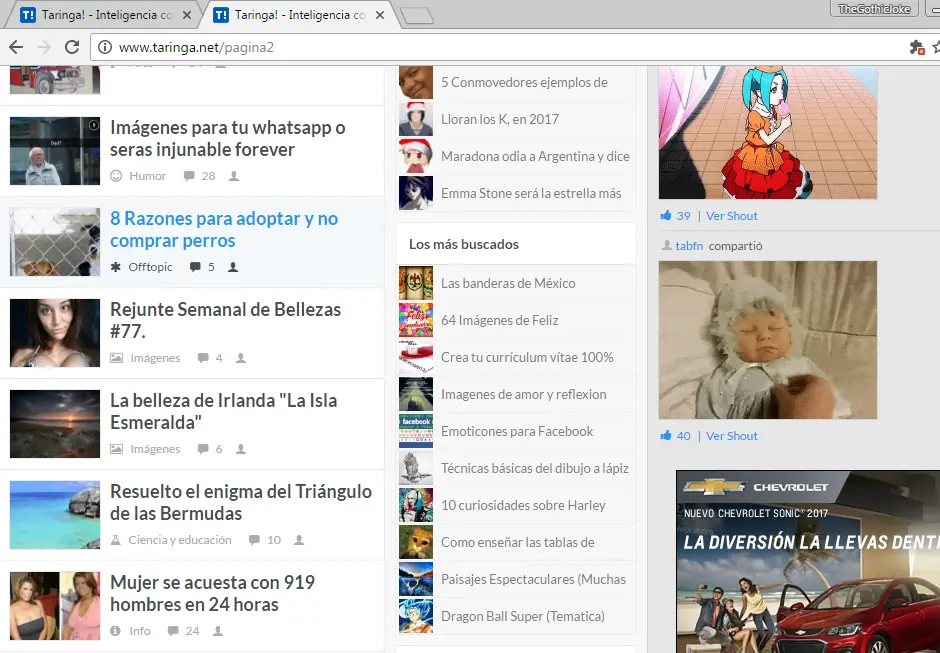The width and height of the screenshot is (940, 653).
Task: Open Maradona odia a Argentina y dice
Action: [535, 156]
